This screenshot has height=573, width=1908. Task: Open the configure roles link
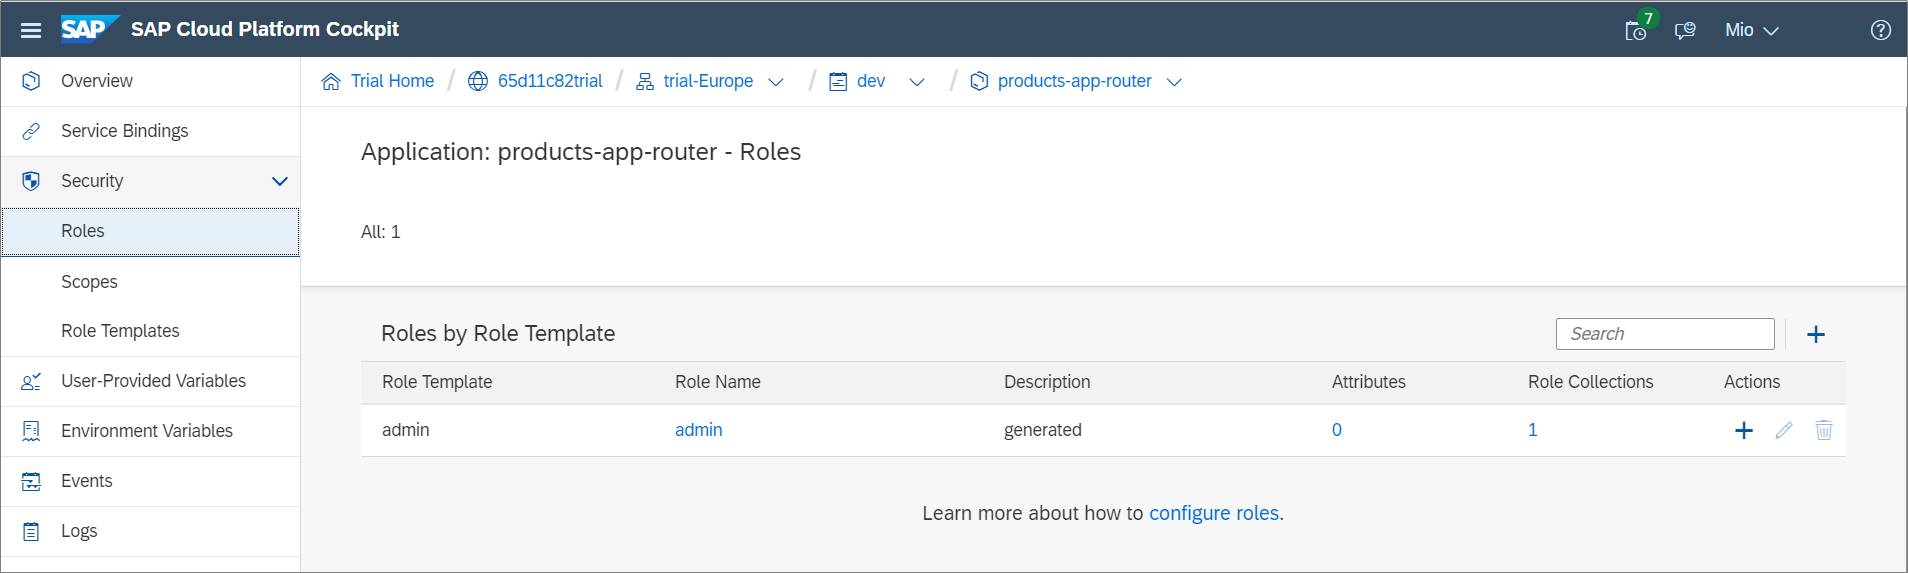tap(1213, 513)
